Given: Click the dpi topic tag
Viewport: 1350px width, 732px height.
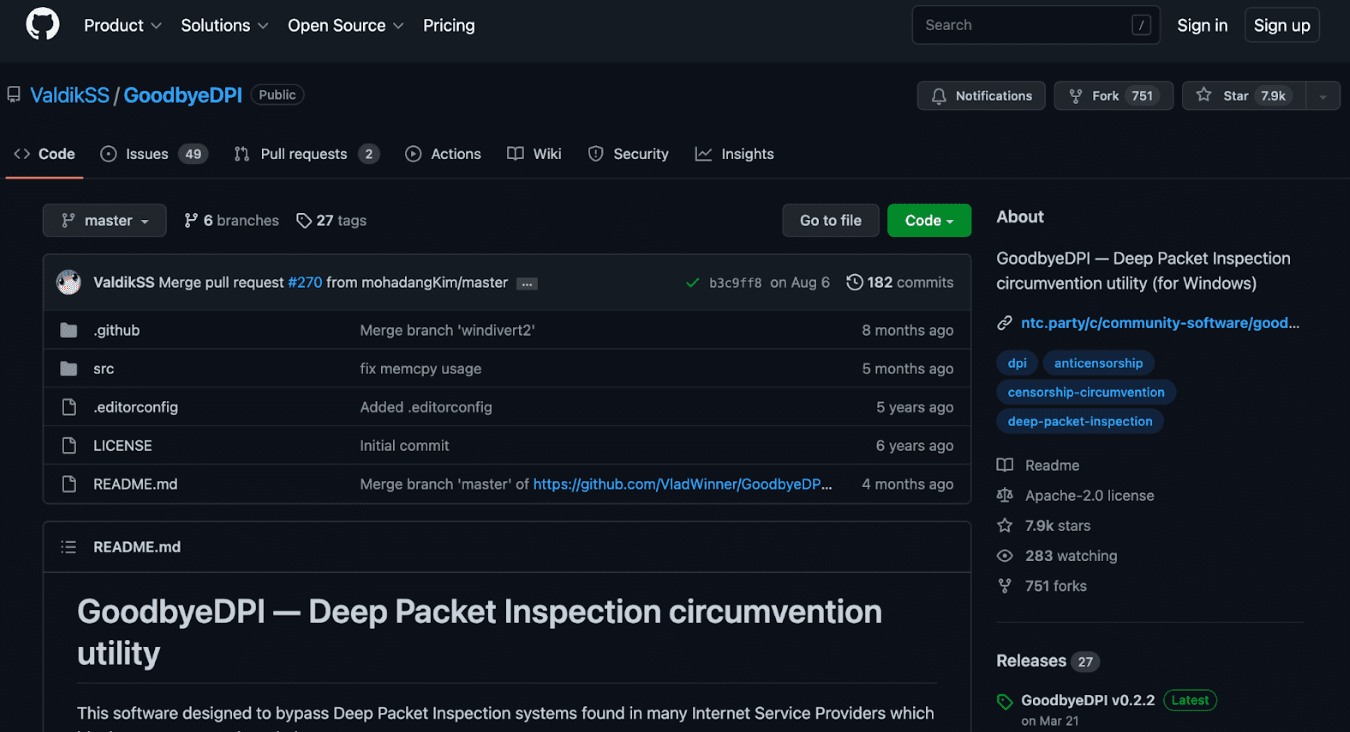Looking at the screenshot, I should (1017, 363).
